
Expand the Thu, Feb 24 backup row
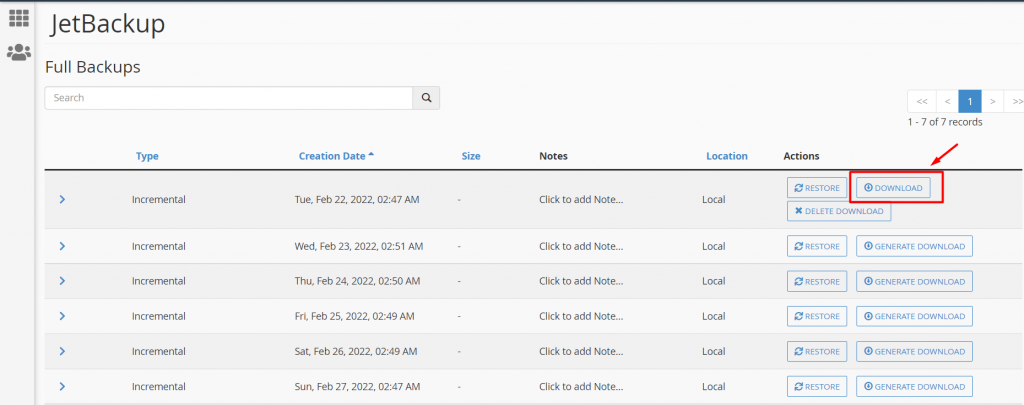(x=62, y=281)
